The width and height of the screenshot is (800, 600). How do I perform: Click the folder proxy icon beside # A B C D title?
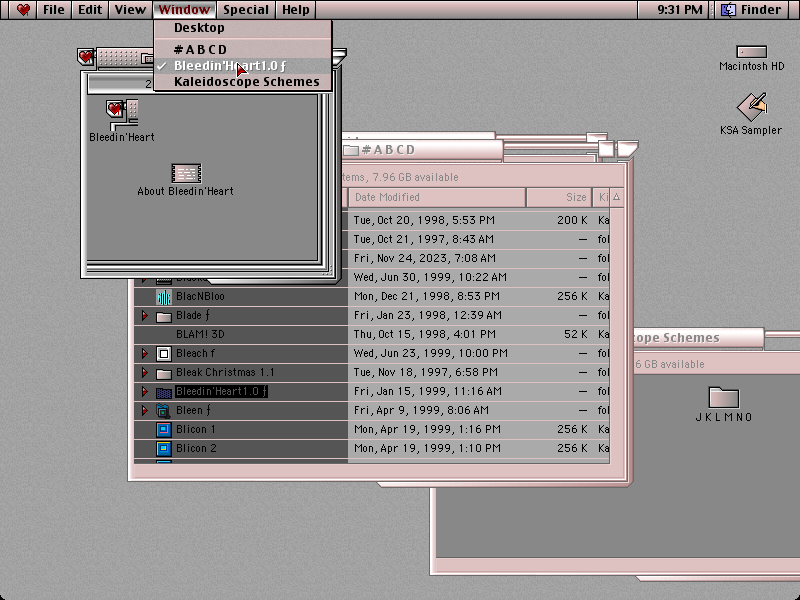tap(351, 150)
